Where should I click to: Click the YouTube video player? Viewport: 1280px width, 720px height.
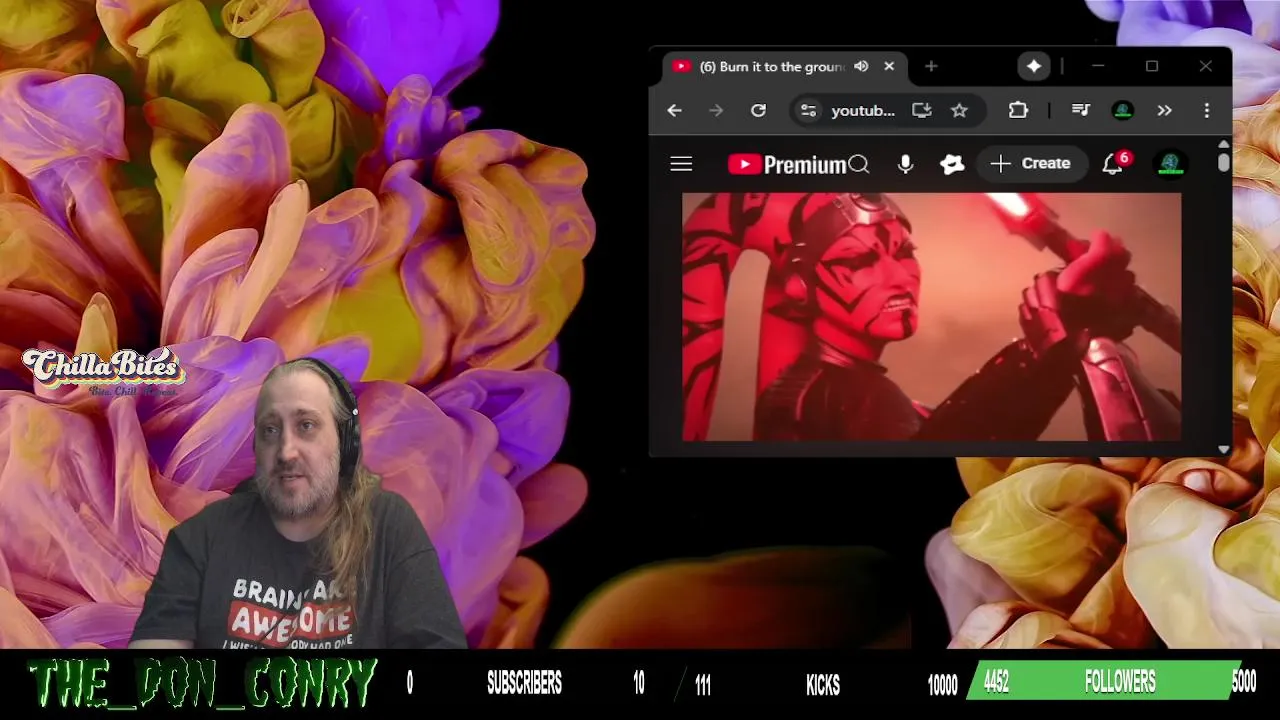[x=931, y=317]
